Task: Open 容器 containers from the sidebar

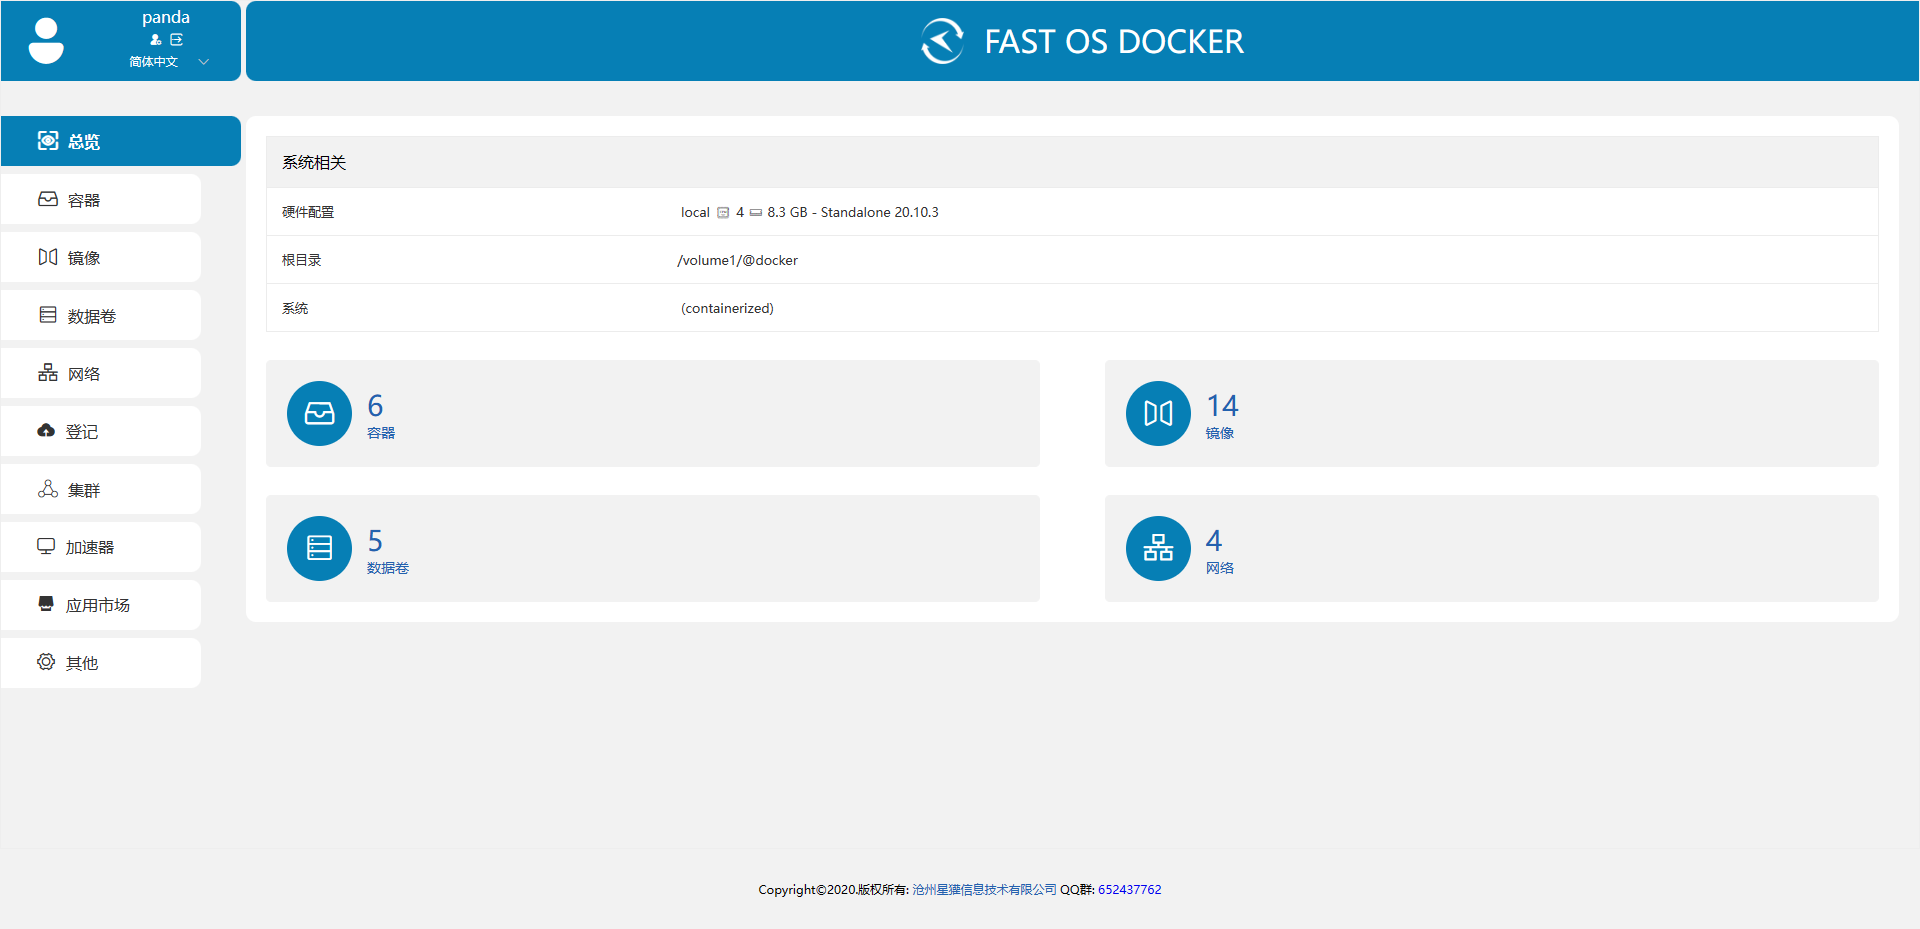Action: pyautogui.click(x=100, y=199)
